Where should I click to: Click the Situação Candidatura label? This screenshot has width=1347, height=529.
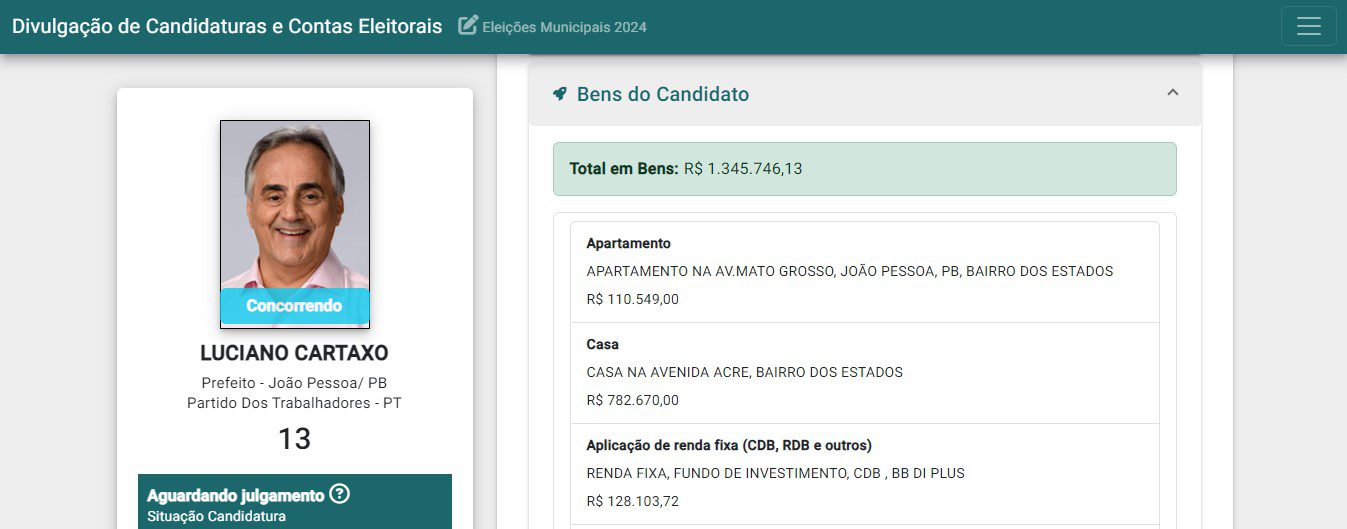point(216,516)
